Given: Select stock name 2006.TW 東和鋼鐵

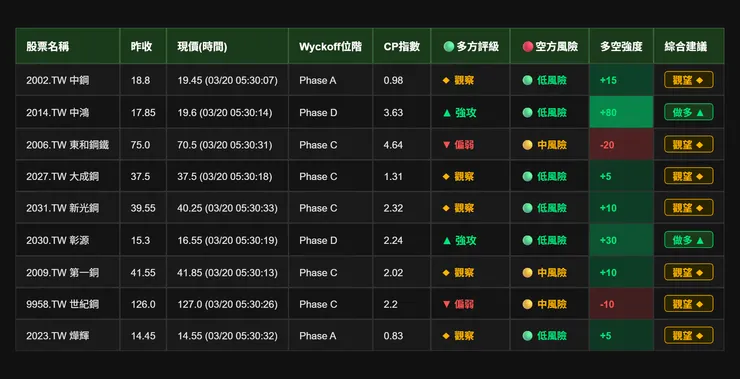Looking at the screenshot, I should click(67, 144).
